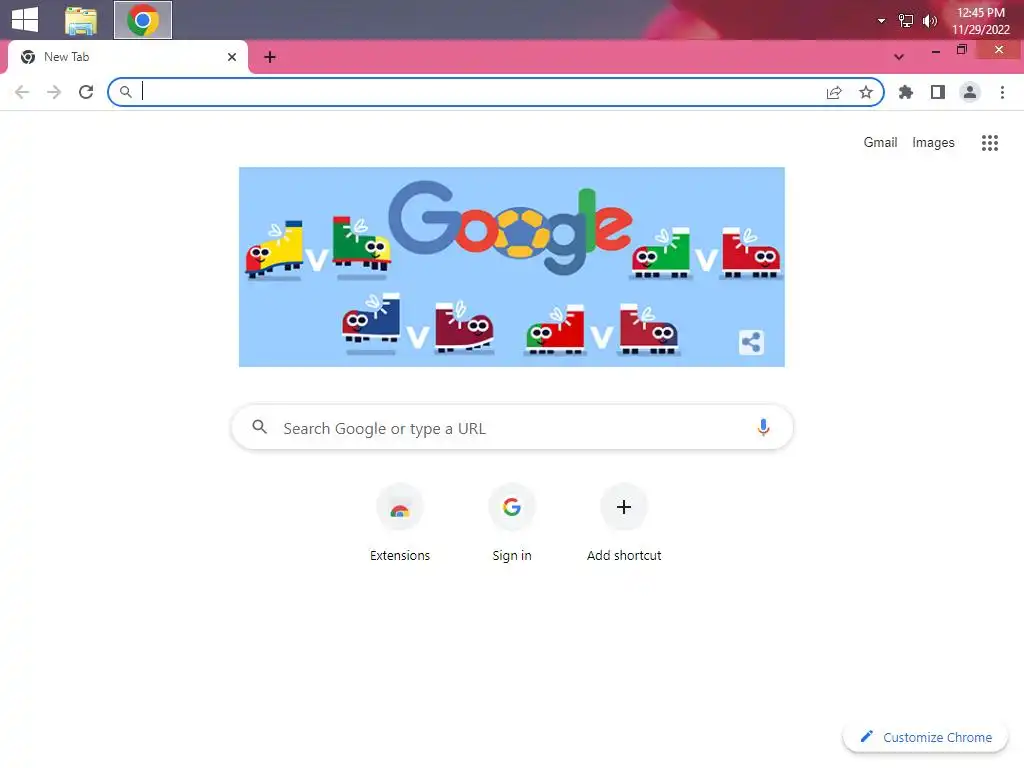1024x768 pixels.
Task: Toggle the side panel icon
Action: [938, 92]
